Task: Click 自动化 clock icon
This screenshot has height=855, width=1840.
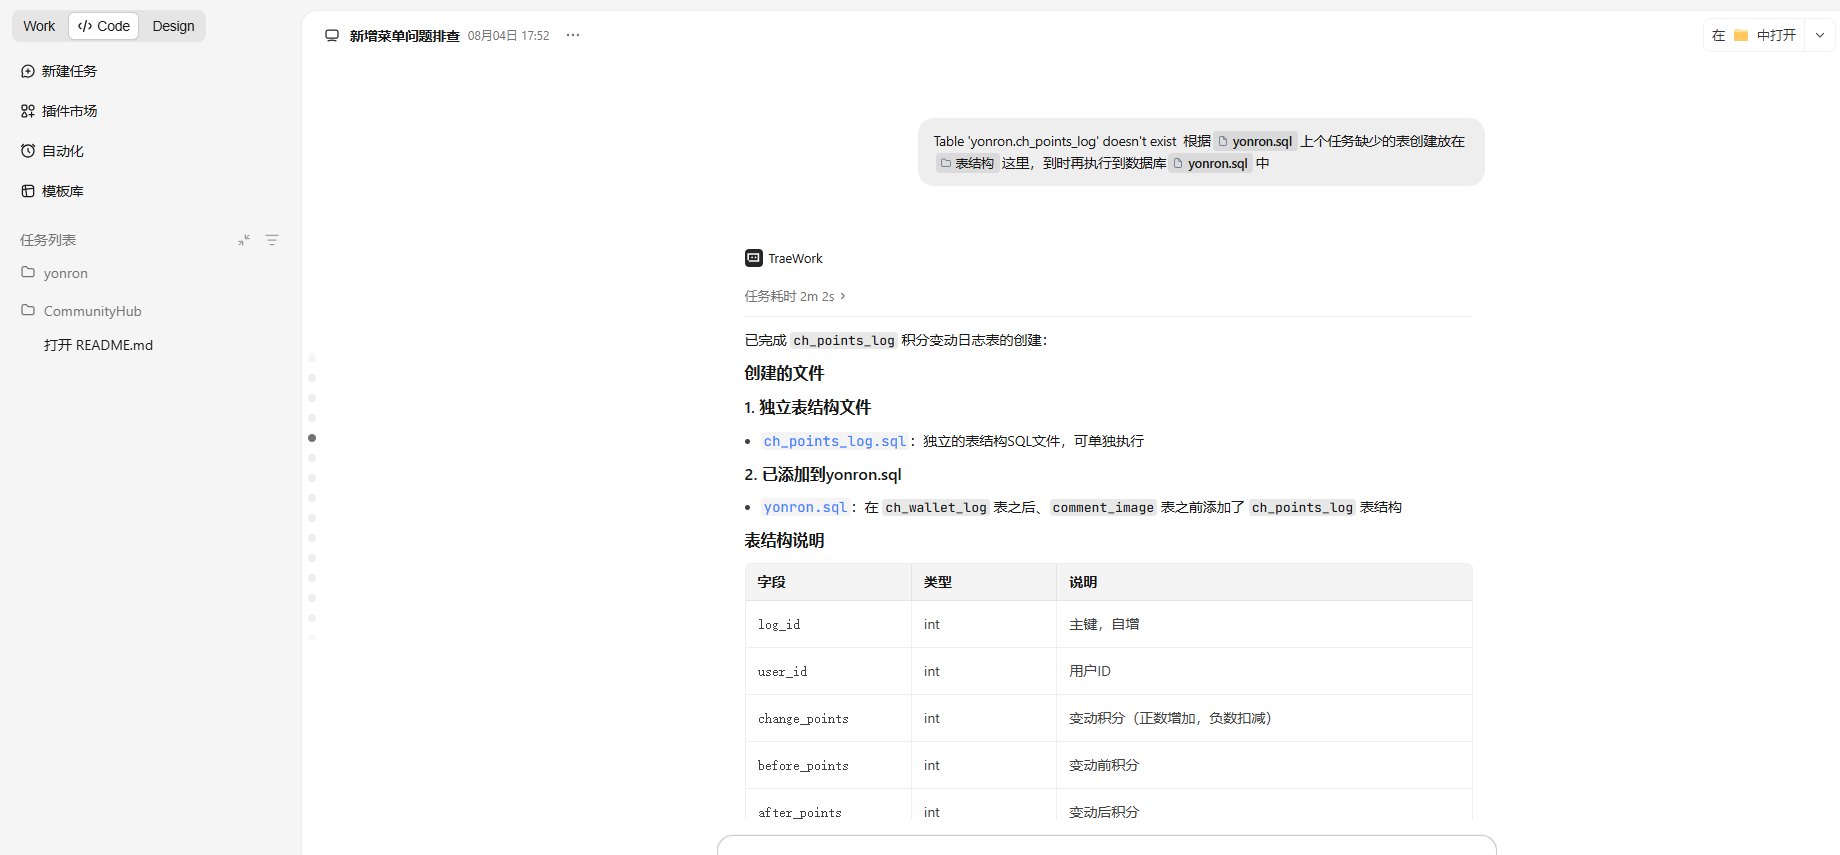Action: click(28, 151)
